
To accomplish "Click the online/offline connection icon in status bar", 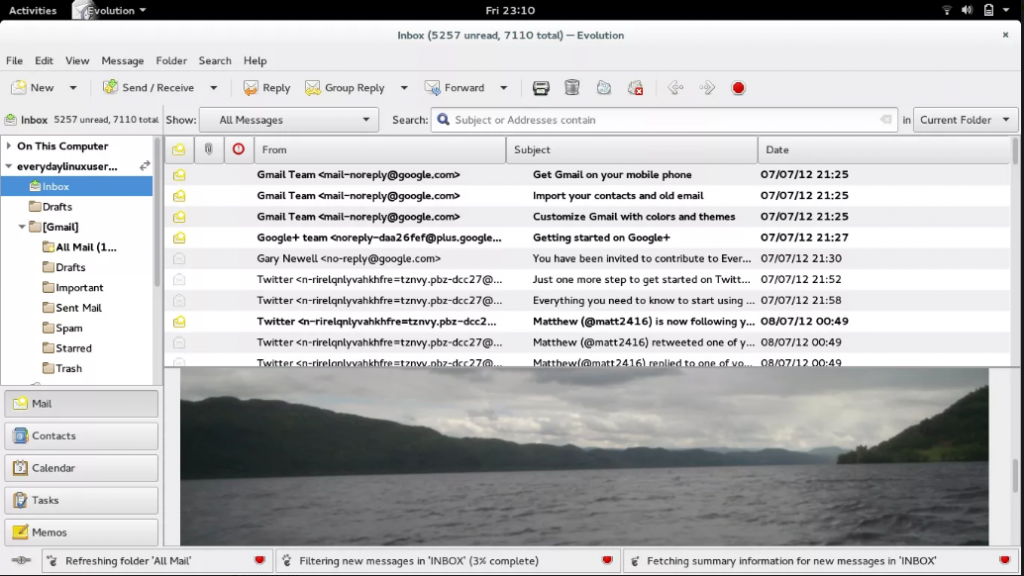I will (x=21, y=560).
